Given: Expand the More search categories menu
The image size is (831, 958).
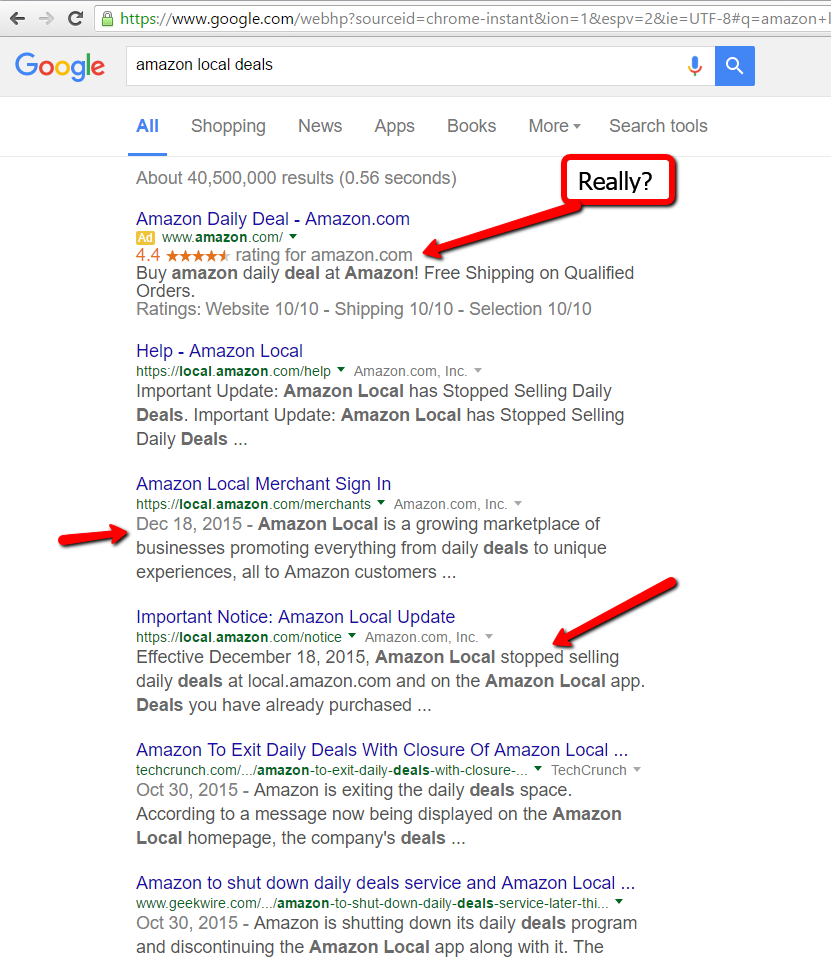Looking at the screenshot, I should 554,126.
